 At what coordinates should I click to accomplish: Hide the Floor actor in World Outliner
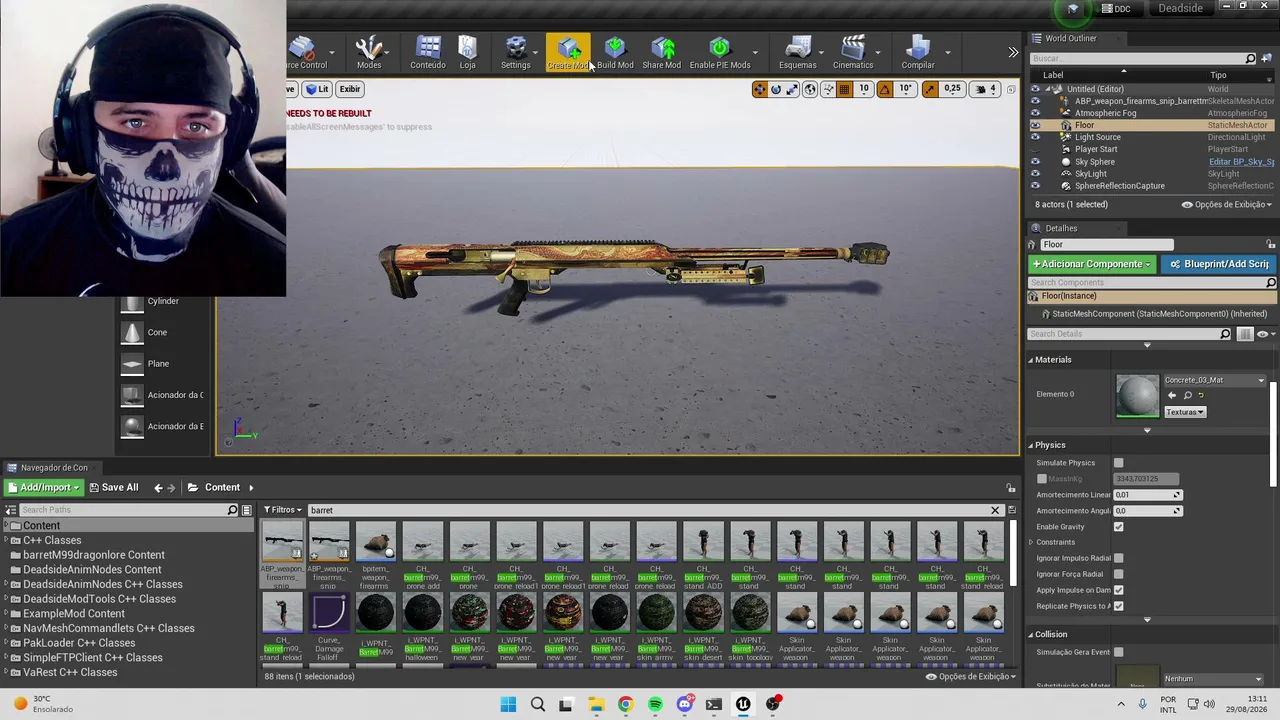(1035, 125)
